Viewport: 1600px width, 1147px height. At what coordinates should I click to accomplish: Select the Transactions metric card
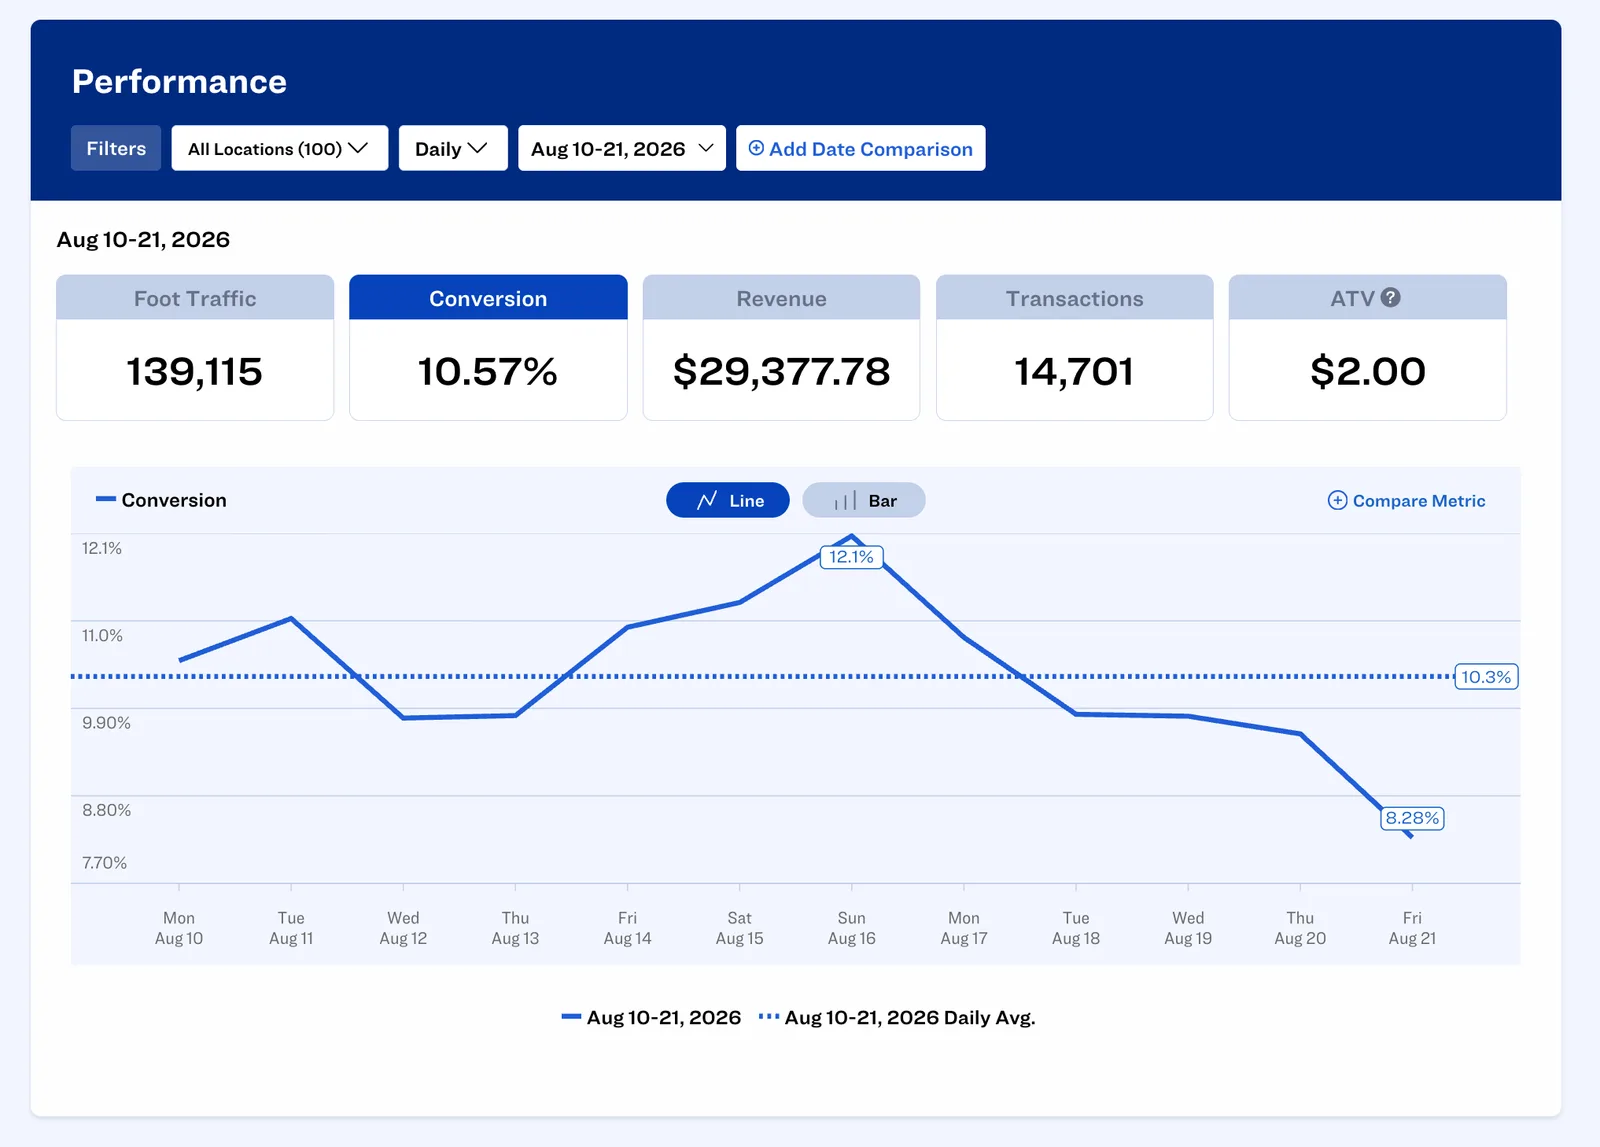tap(1075, 347)
